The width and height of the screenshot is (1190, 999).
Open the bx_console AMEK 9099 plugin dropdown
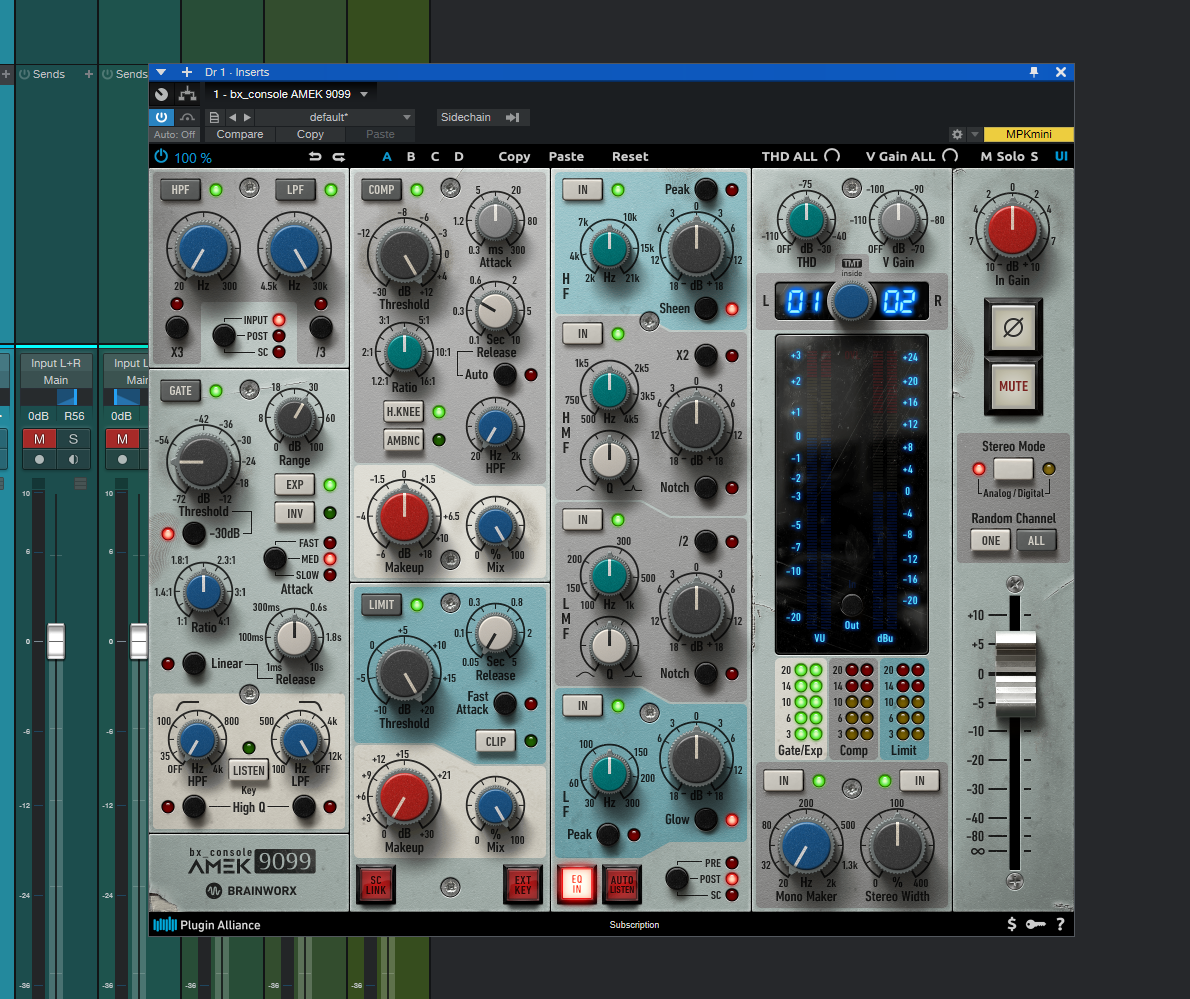coord(364,94)
